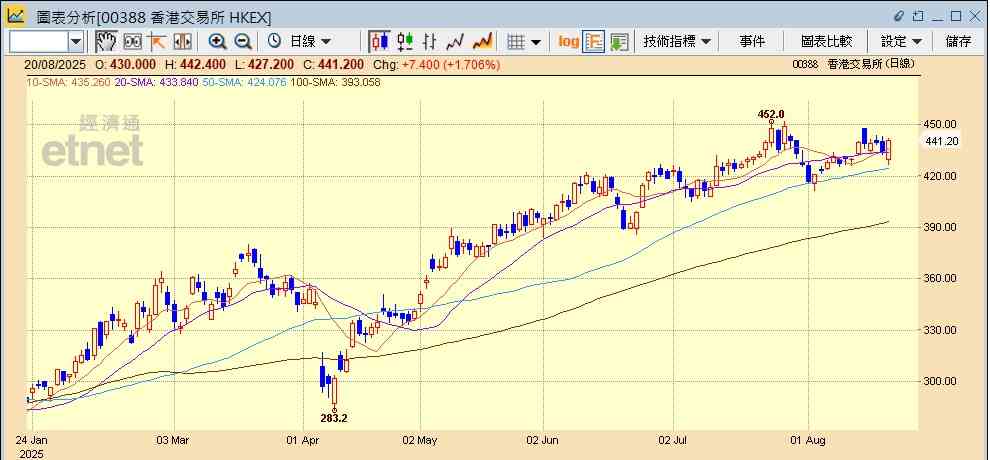990x460 pixels.
Task: Click the O: 430.000 open price value
Action: [125, 64]
